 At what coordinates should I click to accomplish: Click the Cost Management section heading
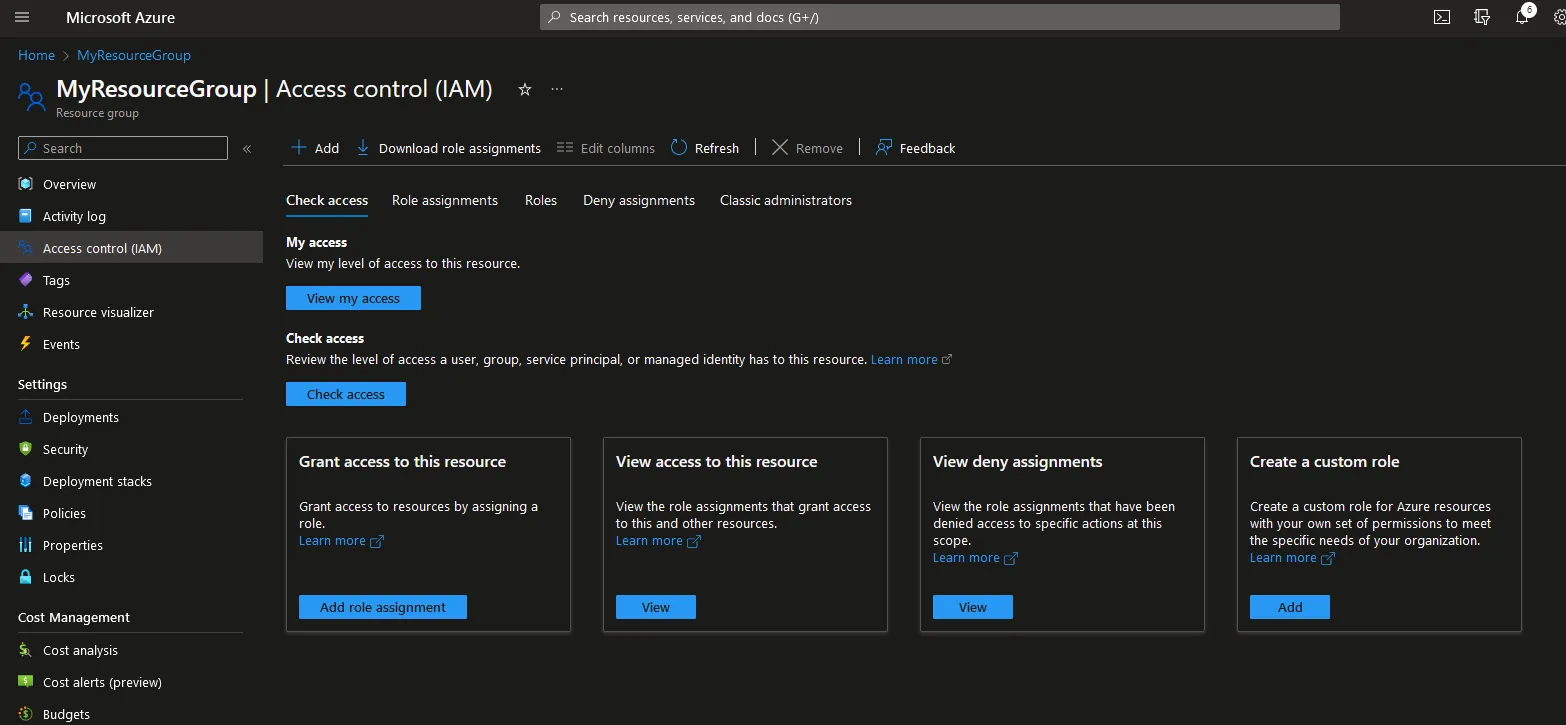click(74, 617)
